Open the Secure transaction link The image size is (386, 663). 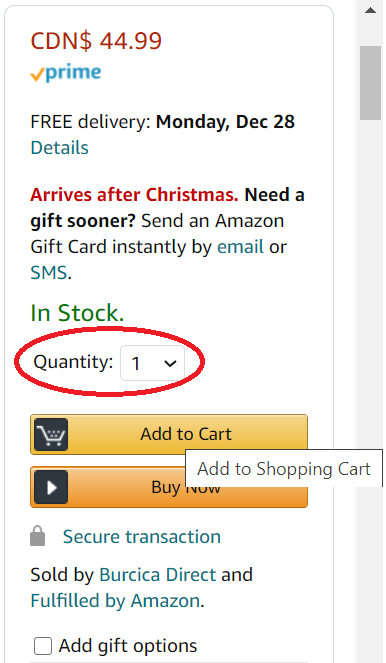click(x=142, y=537)
